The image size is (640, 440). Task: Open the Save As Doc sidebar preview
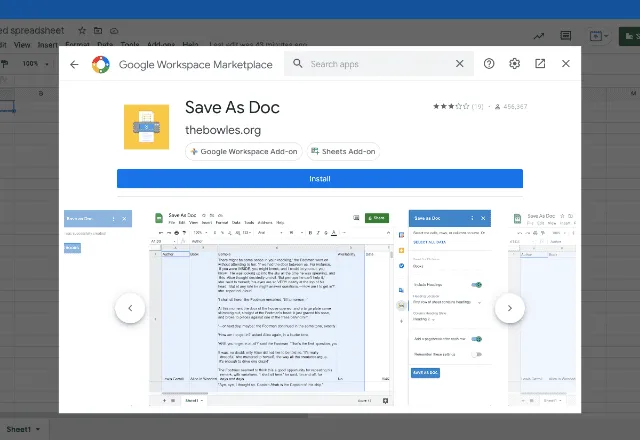point(450,308)
